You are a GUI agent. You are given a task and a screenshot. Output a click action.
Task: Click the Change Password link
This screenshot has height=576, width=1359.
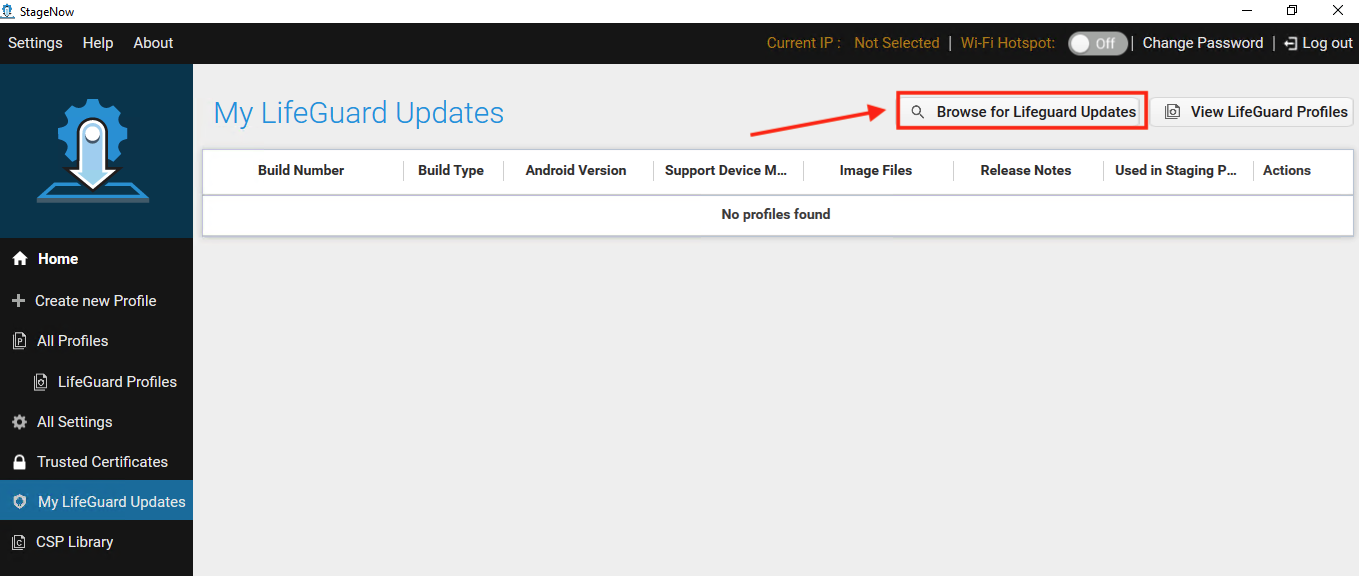click(1202, 43)
